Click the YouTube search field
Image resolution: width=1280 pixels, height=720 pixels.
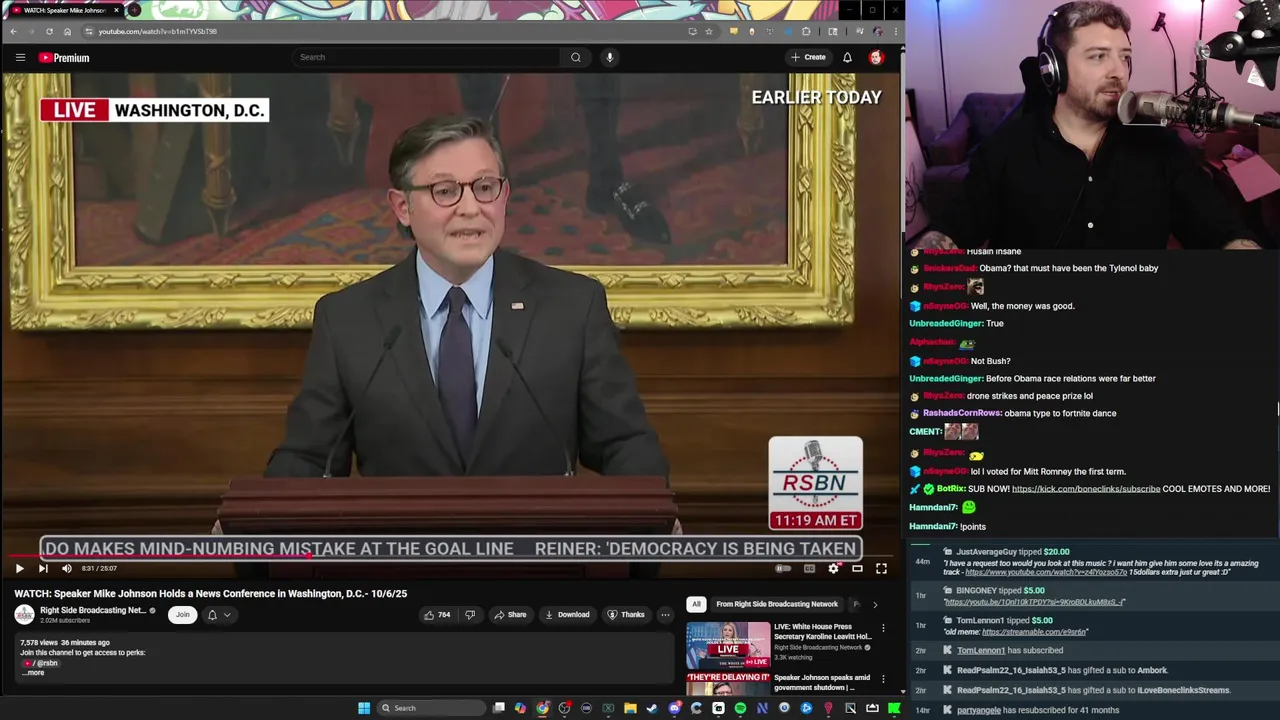(427, 57)
